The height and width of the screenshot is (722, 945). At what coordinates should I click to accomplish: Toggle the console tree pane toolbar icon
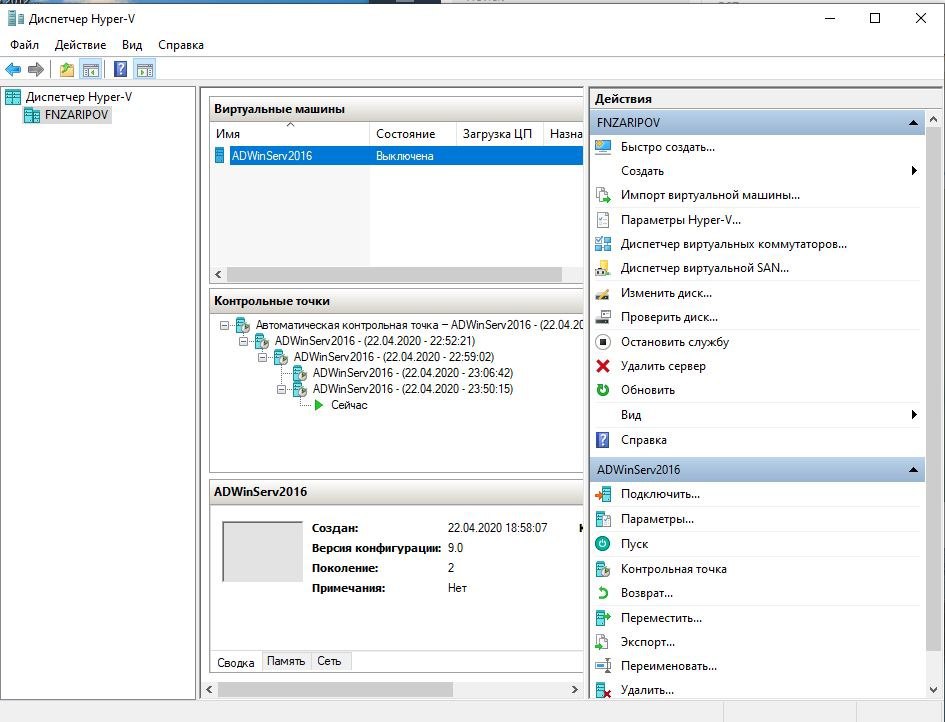[x=91, y=69]
